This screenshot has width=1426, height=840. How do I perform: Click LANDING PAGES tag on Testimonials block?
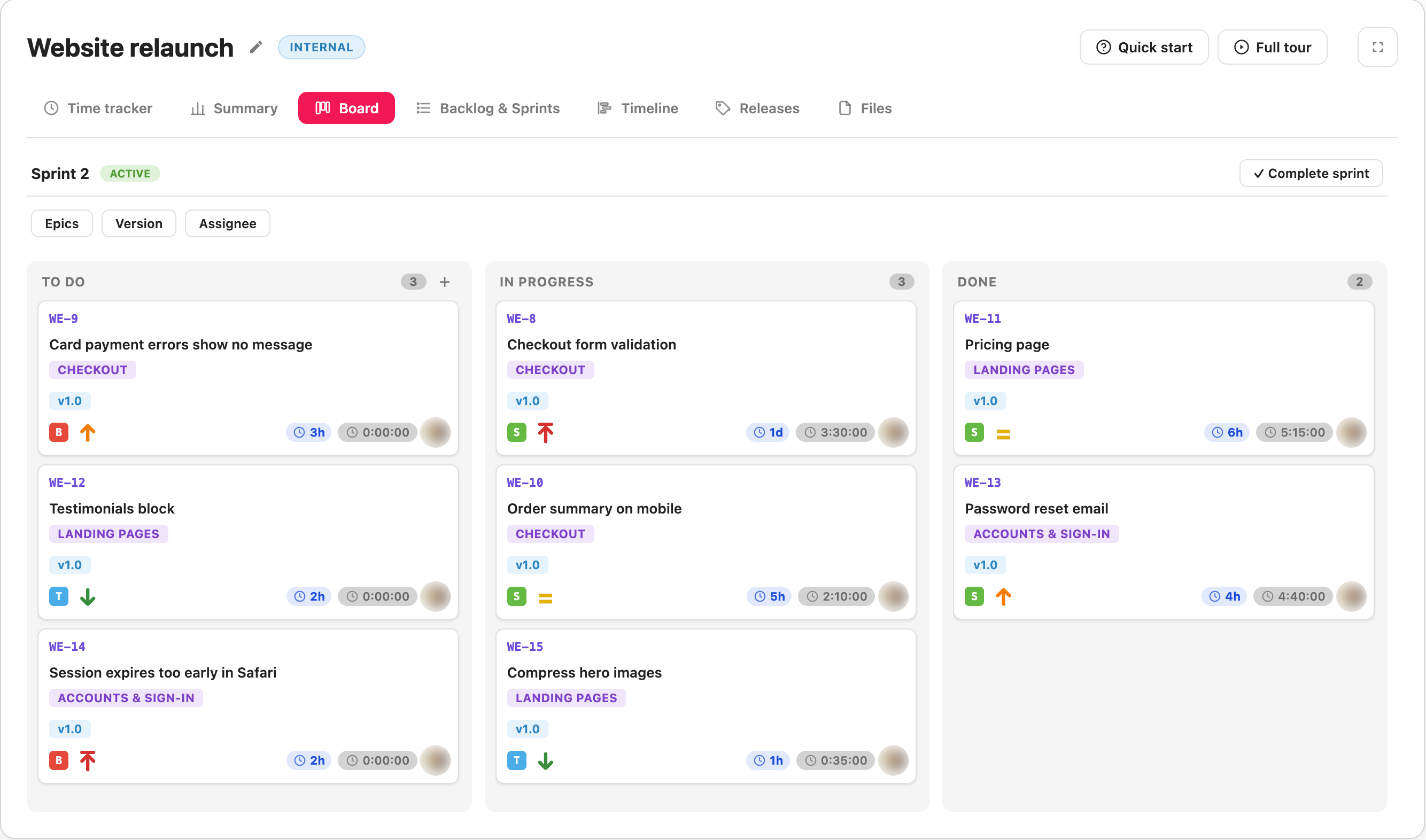(x=108, y=534)
